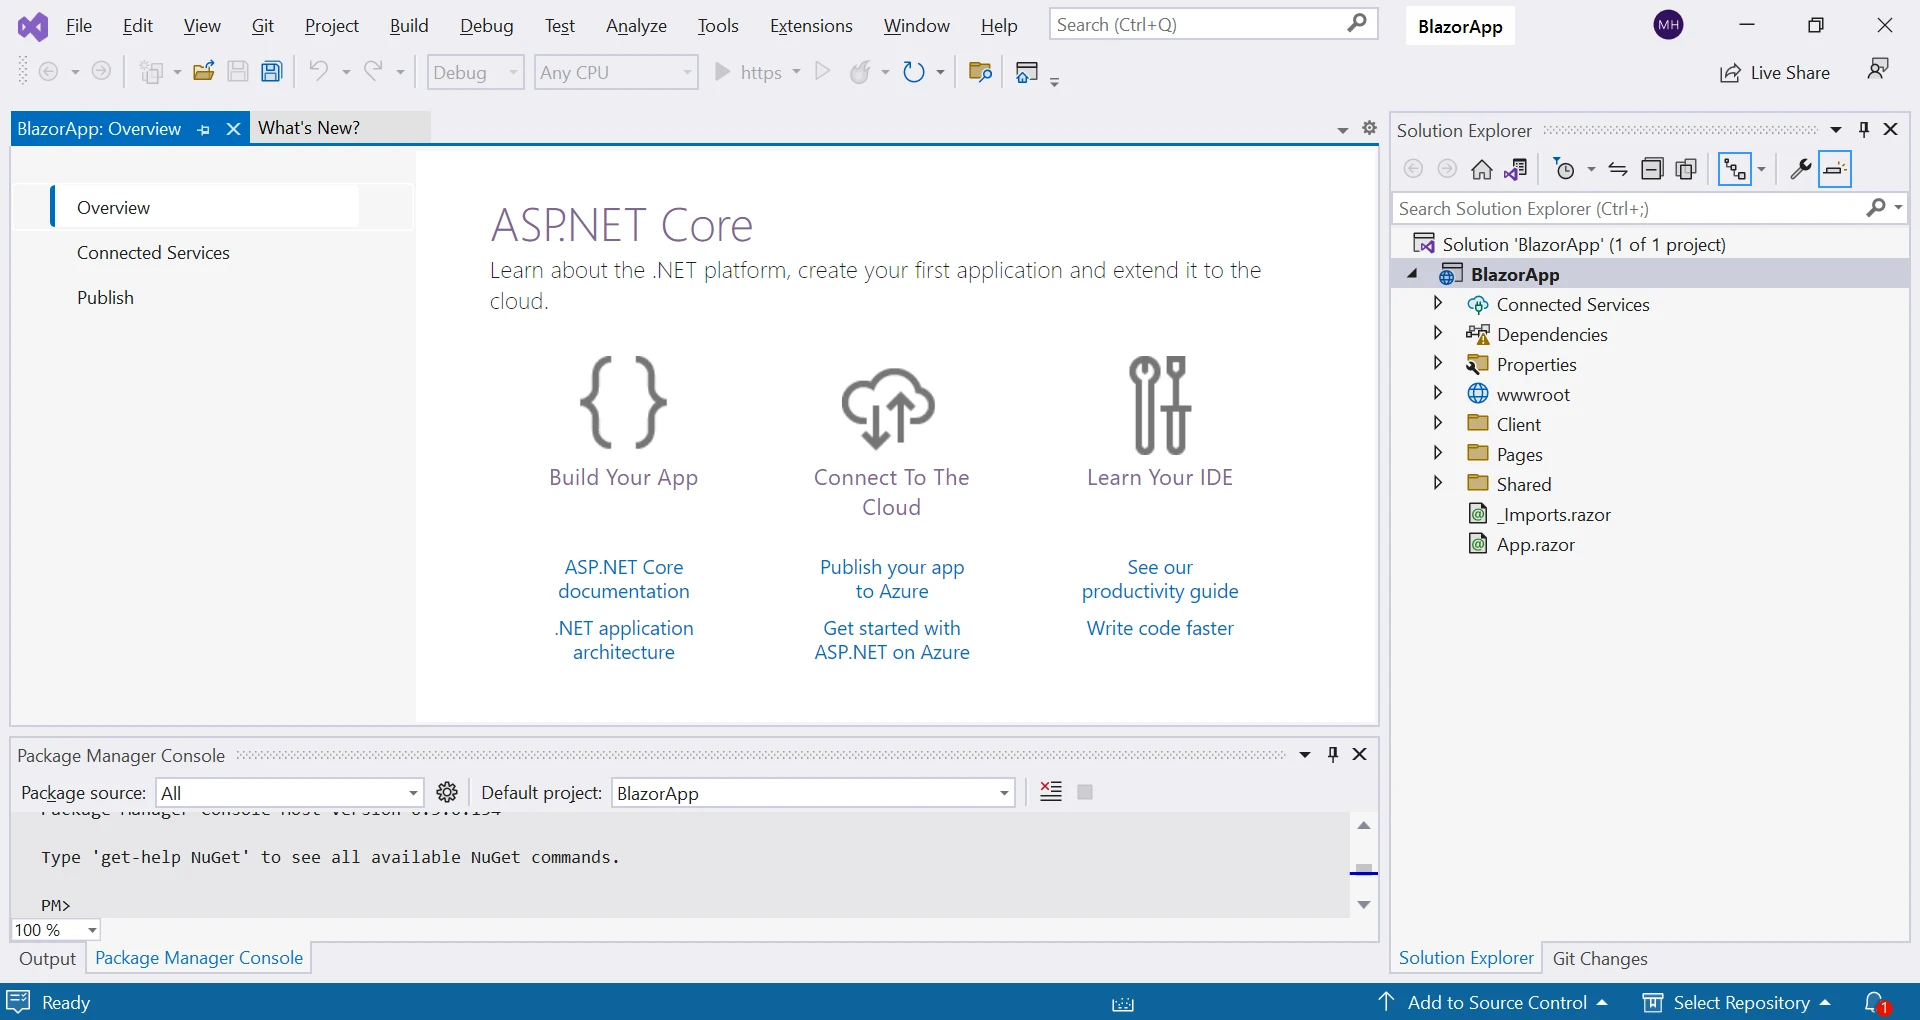This screenshot has width=1920, height=1020.
Task: Click the Open File folder icon in toolbar
Action: tap(204, 72)
